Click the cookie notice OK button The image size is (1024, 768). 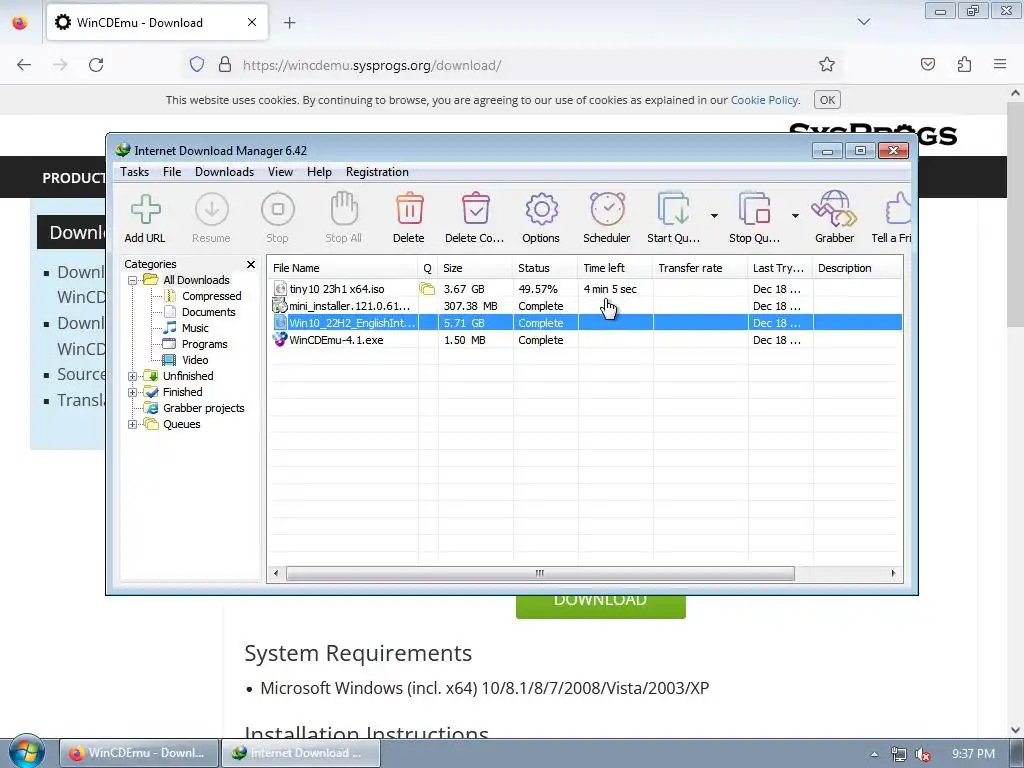pos(827,100)
